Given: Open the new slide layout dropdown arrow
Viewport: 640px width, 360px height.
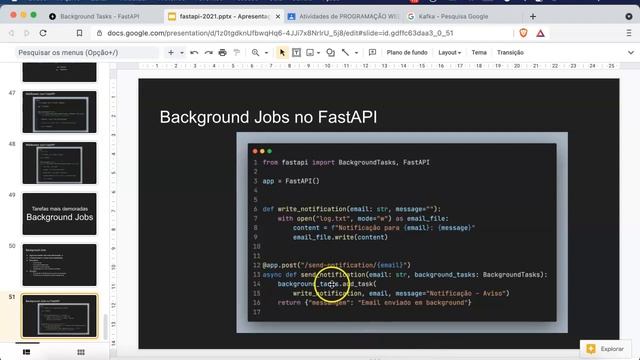Looking at the screenshot, I should tap(182, 53).
